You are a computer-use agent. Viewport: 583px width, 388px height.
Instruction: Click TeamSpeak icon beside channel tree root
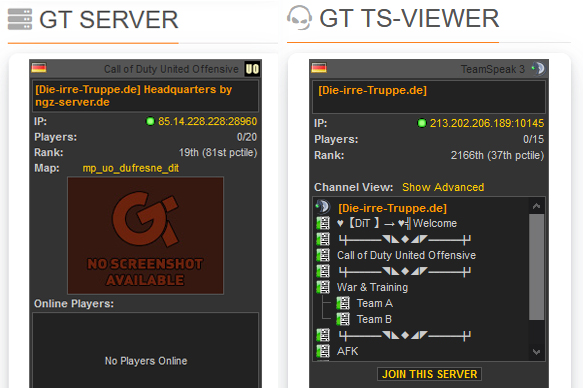point(323,207)
